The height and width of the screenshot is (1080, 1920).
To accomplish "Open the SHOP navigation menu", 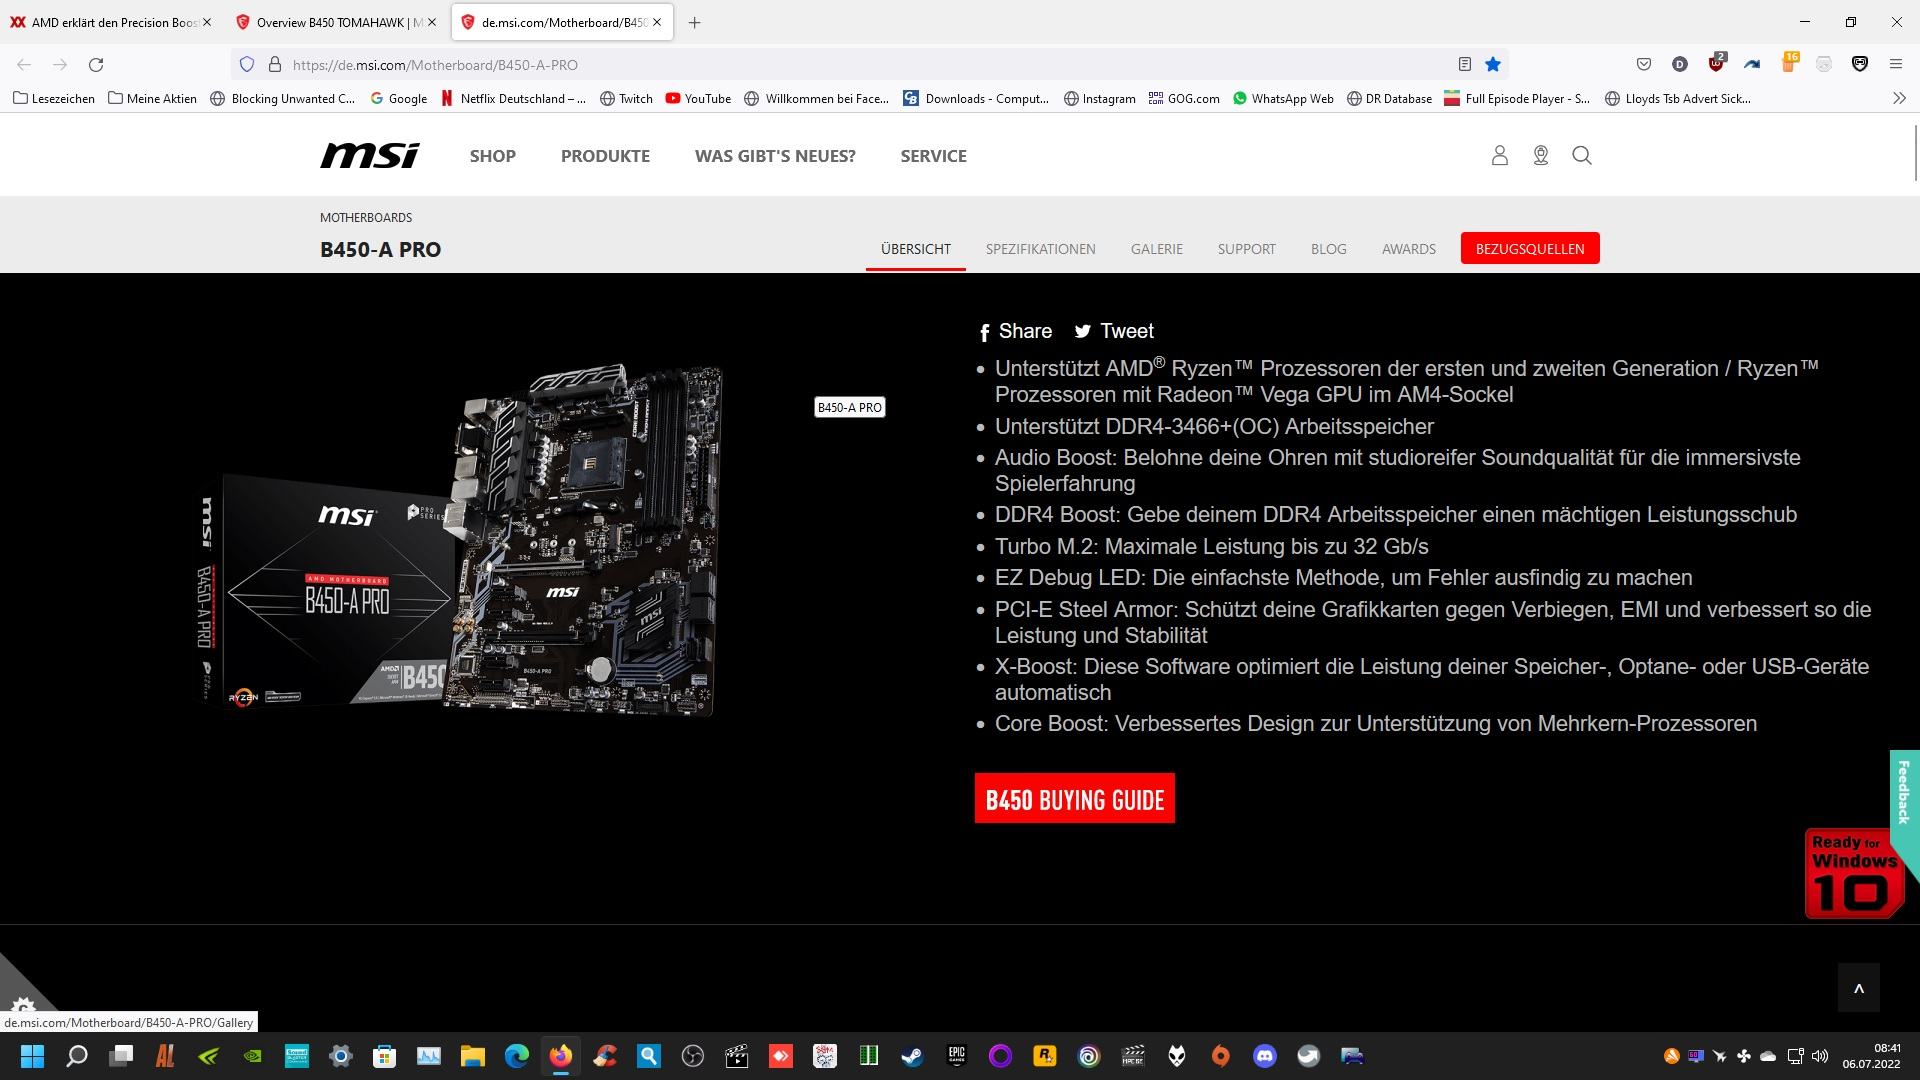I will pyautogui.click(x=492, y=156).
